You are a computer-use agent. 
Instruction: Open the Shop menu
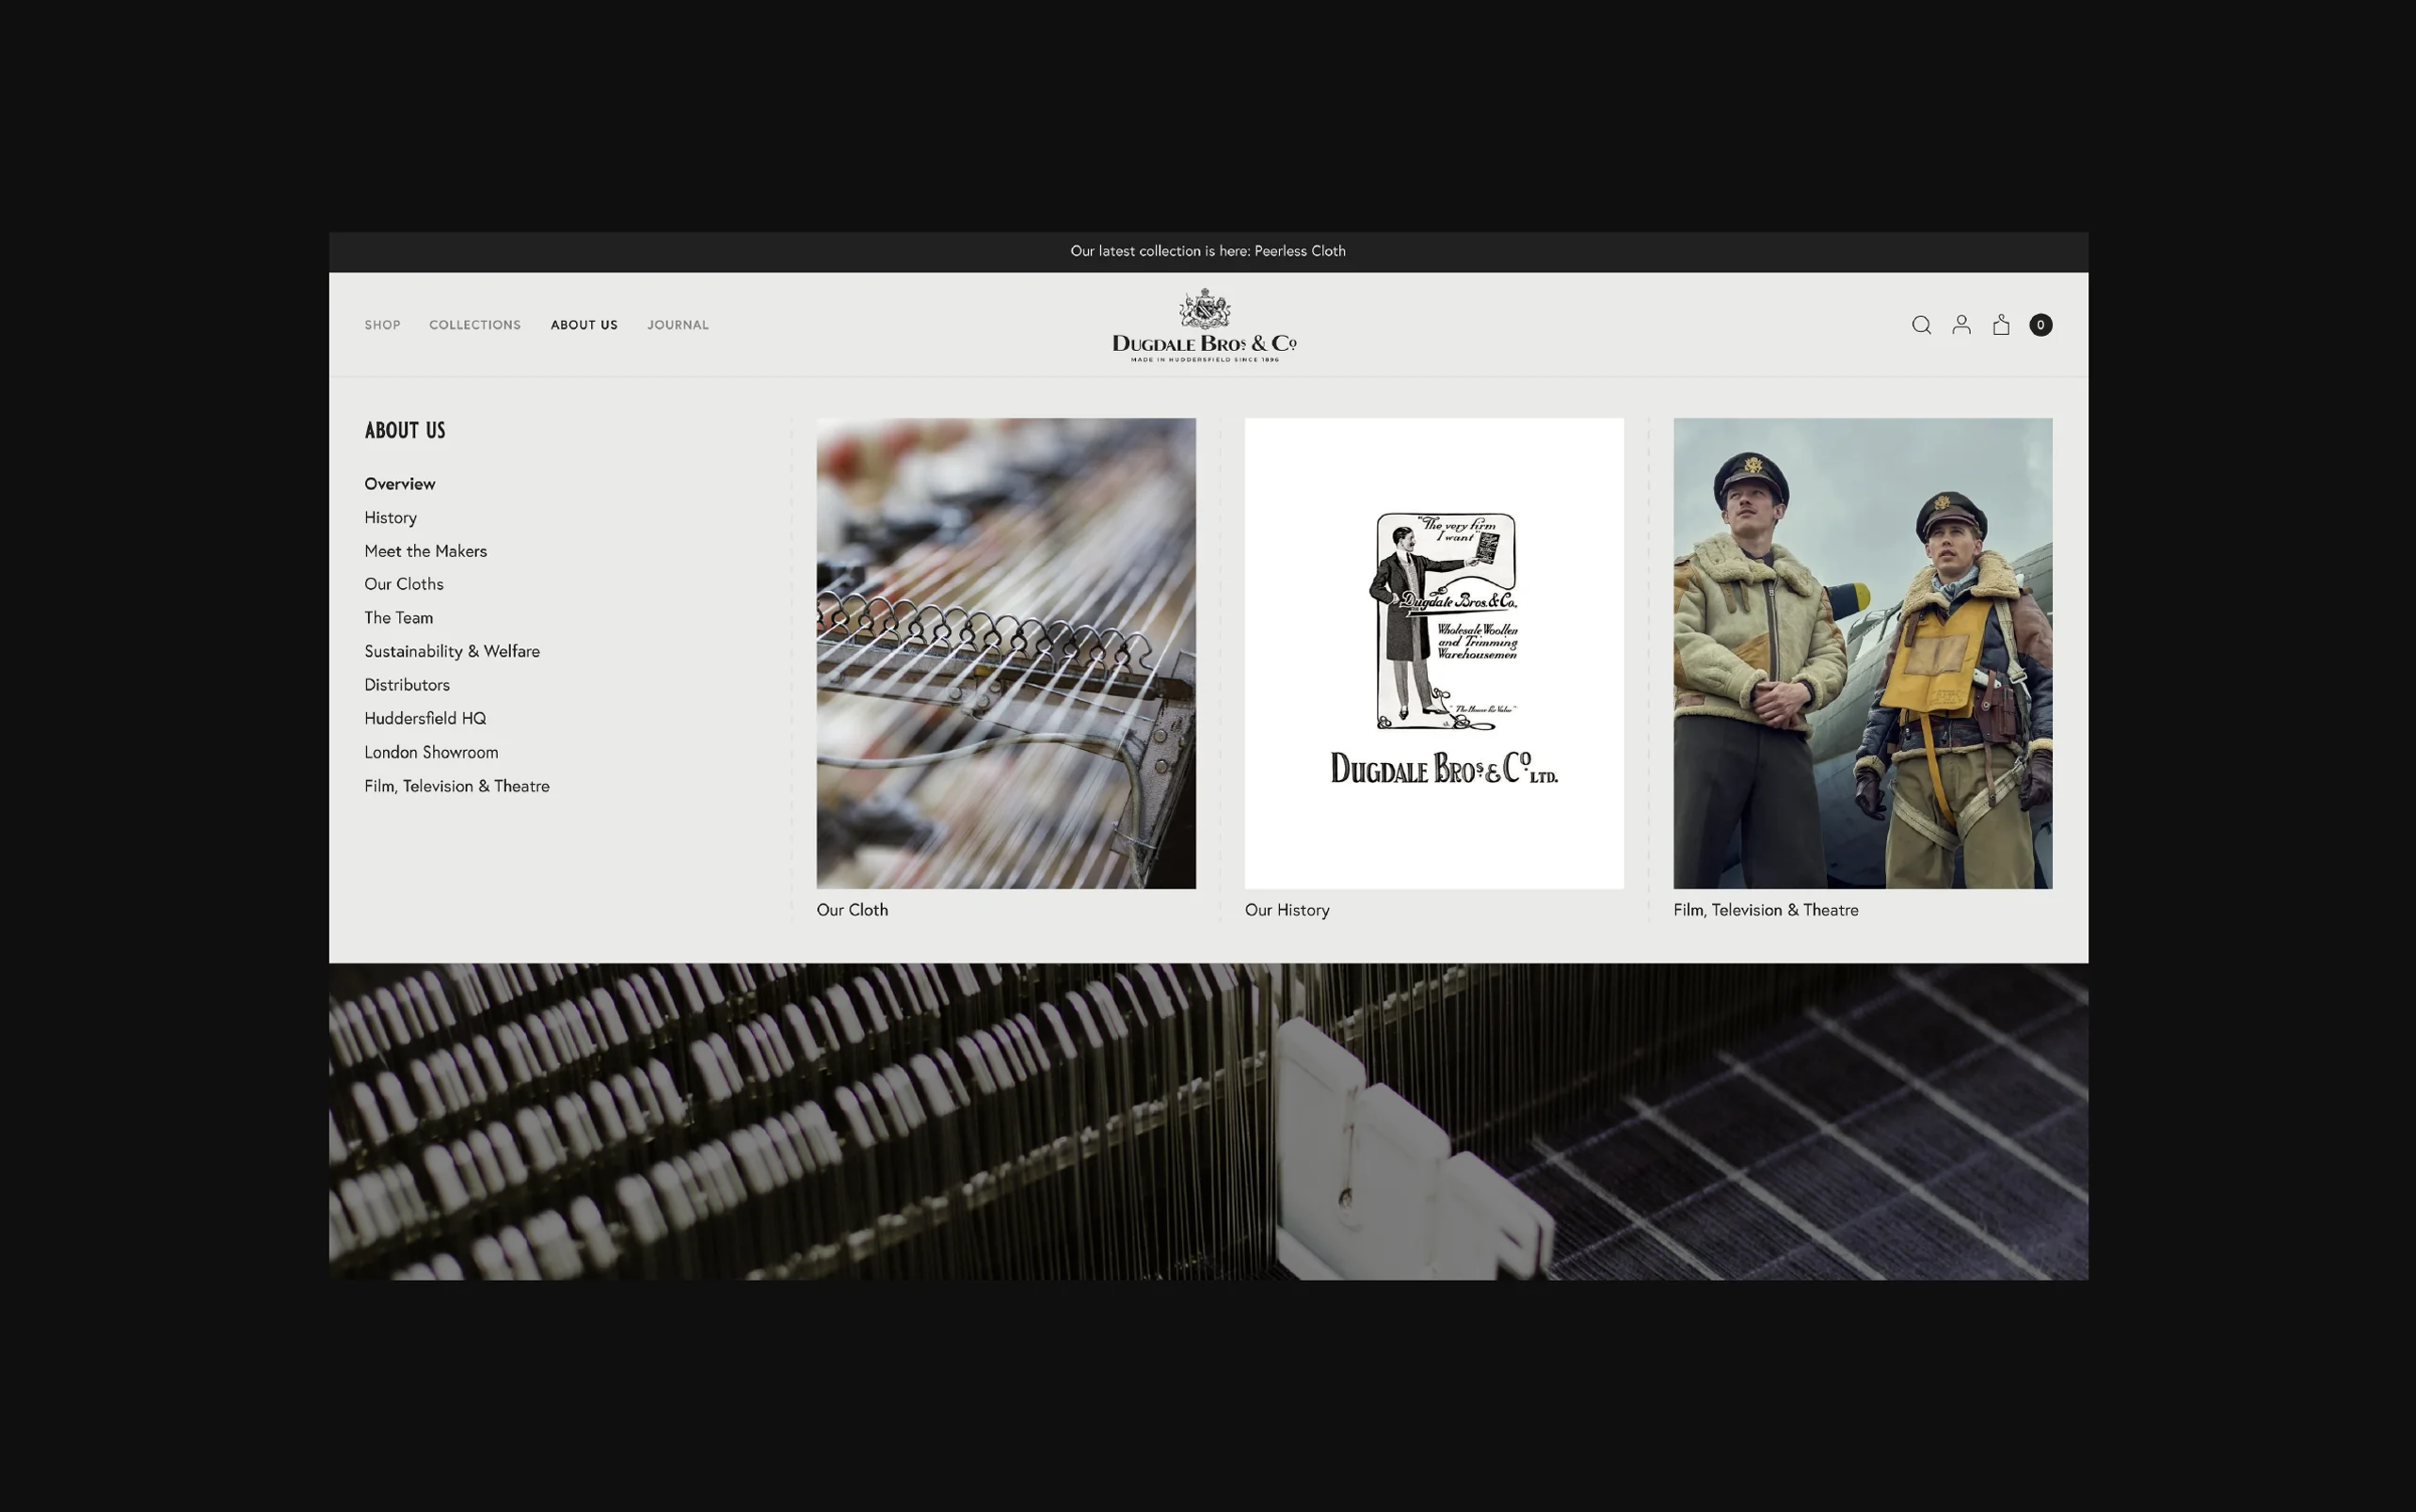coord(382,325)
